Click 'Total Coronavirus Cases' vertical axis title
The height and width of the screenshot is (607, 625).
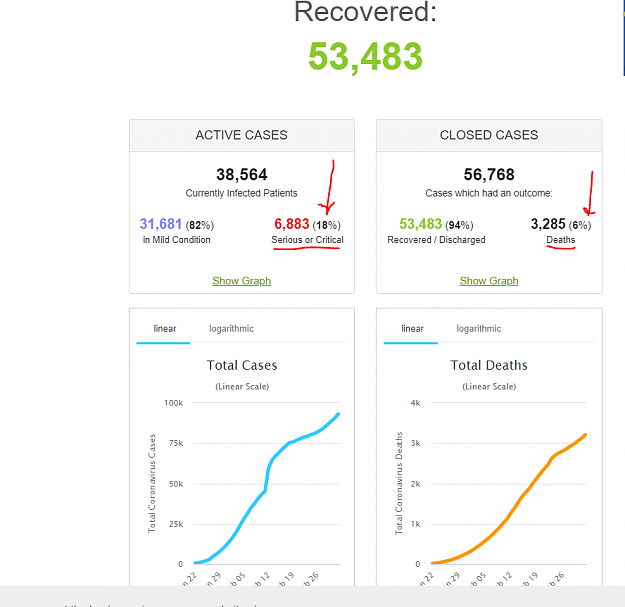click(152, 483)
